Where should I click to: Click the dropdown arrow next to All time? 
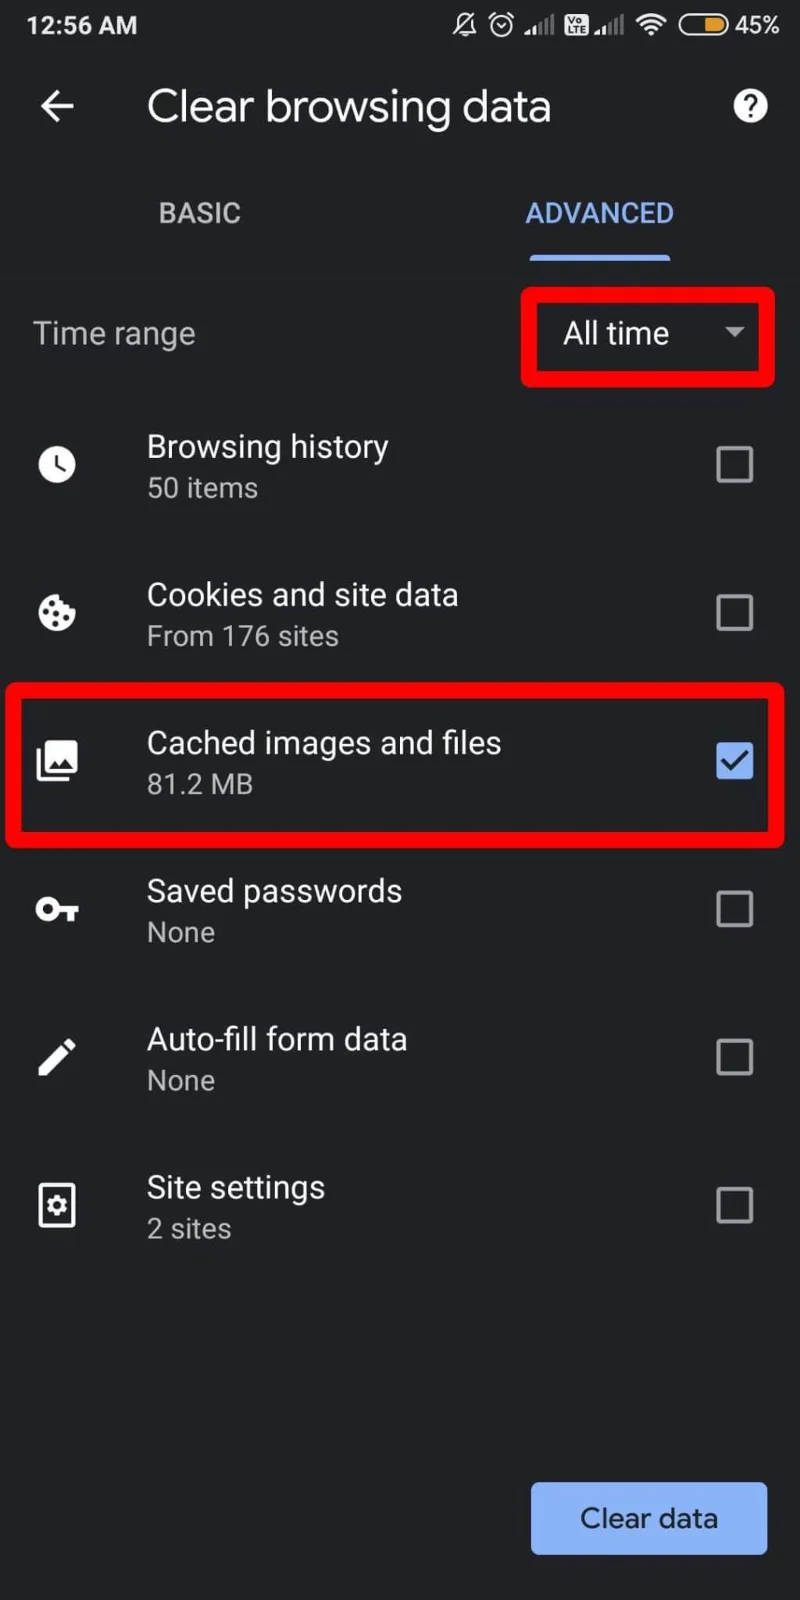tap(735, 334)
